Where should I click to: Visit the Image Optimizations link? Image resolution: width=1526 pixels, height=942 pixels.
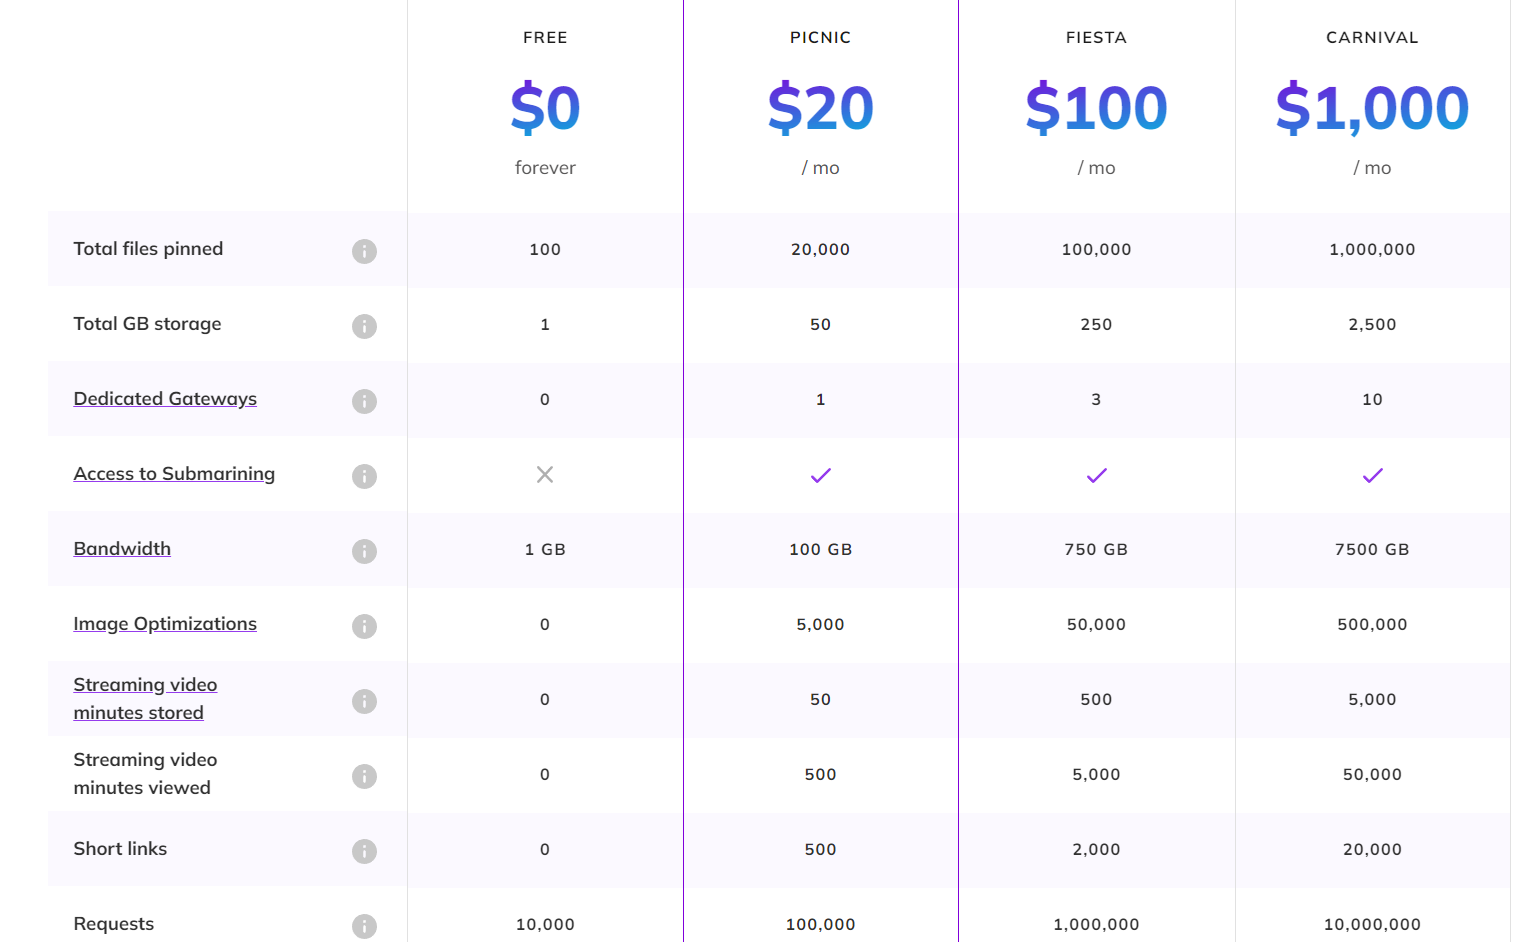coord(165,624)
